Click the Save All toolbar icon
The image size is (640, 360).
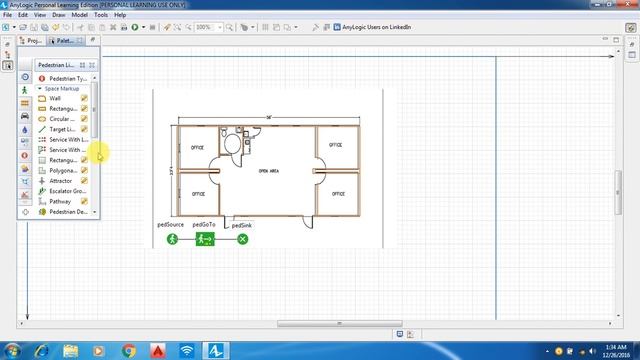(x=44, y=27)
